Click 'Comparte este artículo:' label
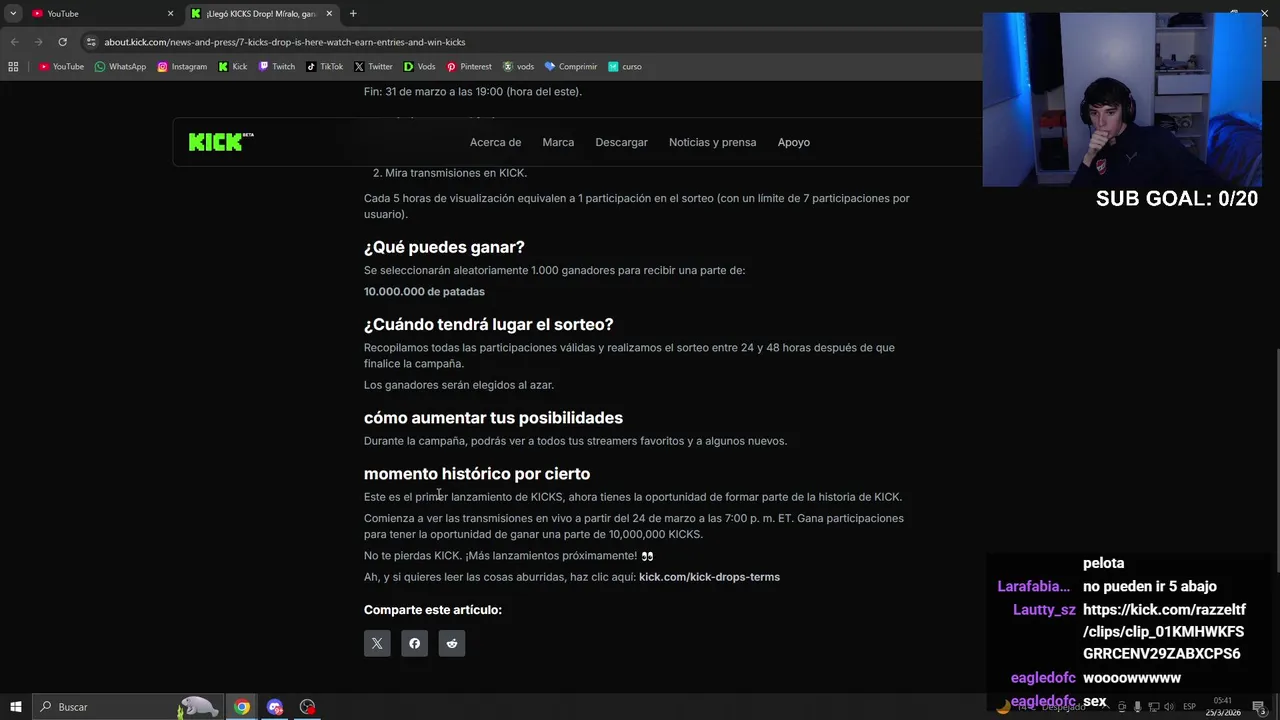The height and width of the screenshot is (720, 1280). tap(433, 610)
